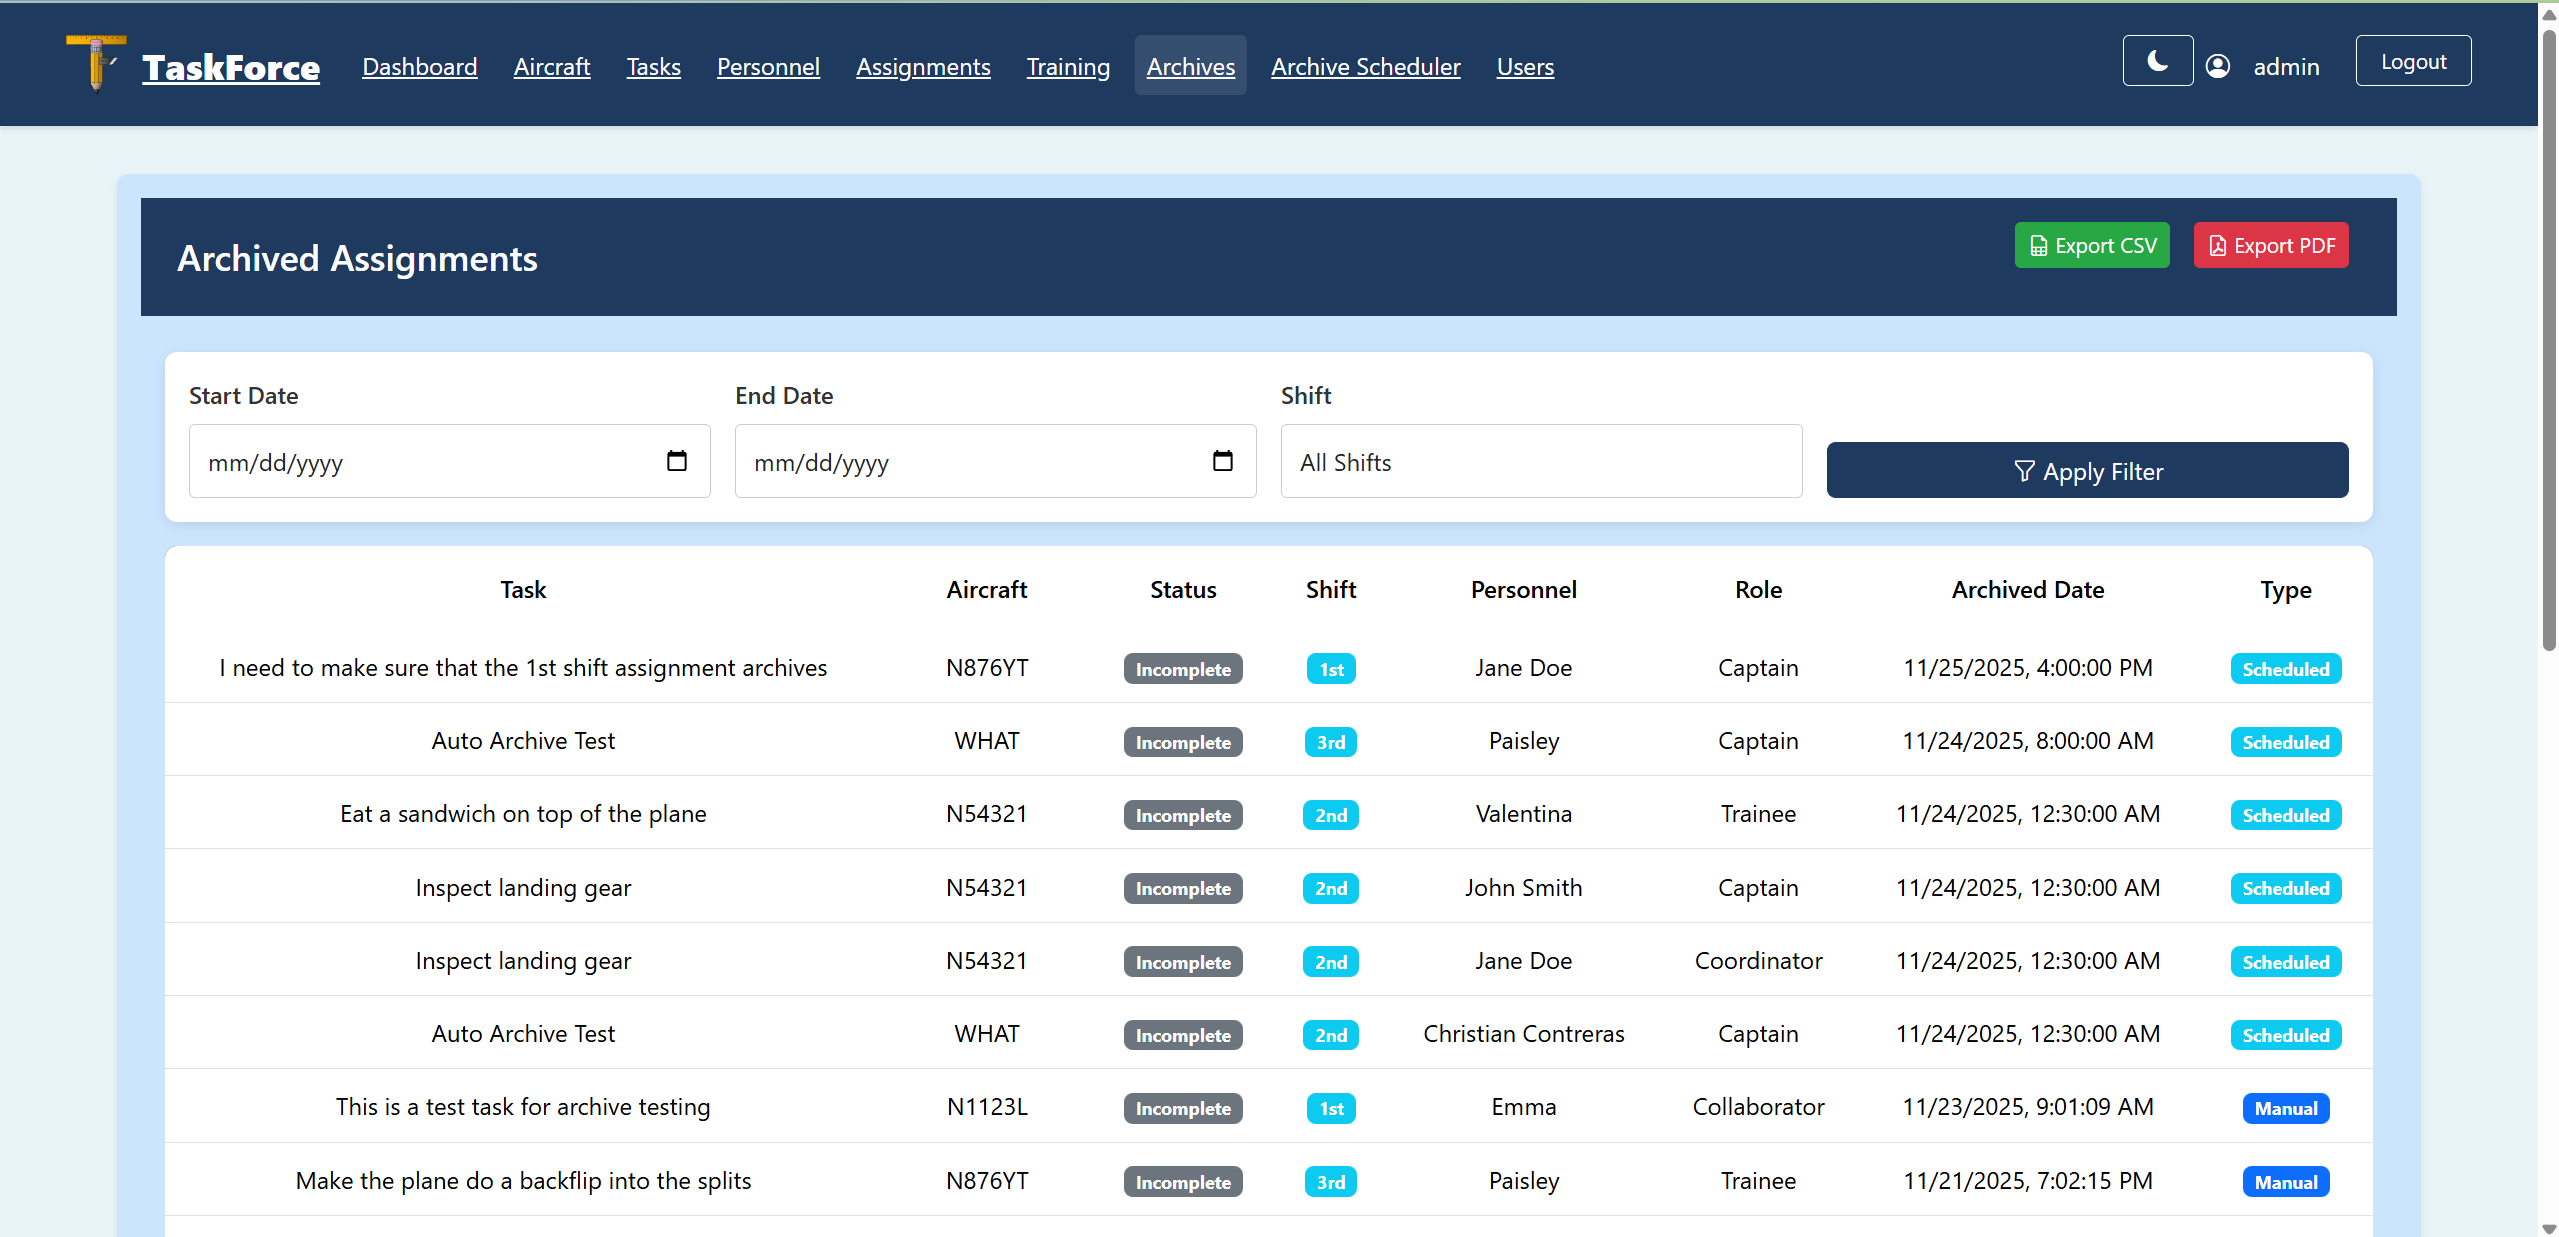The height and width of the screenshot is (1237, 2559).
Task: Click the Scheduled badge on Auto Archive Test
Action: click(x=2286, y=741)
